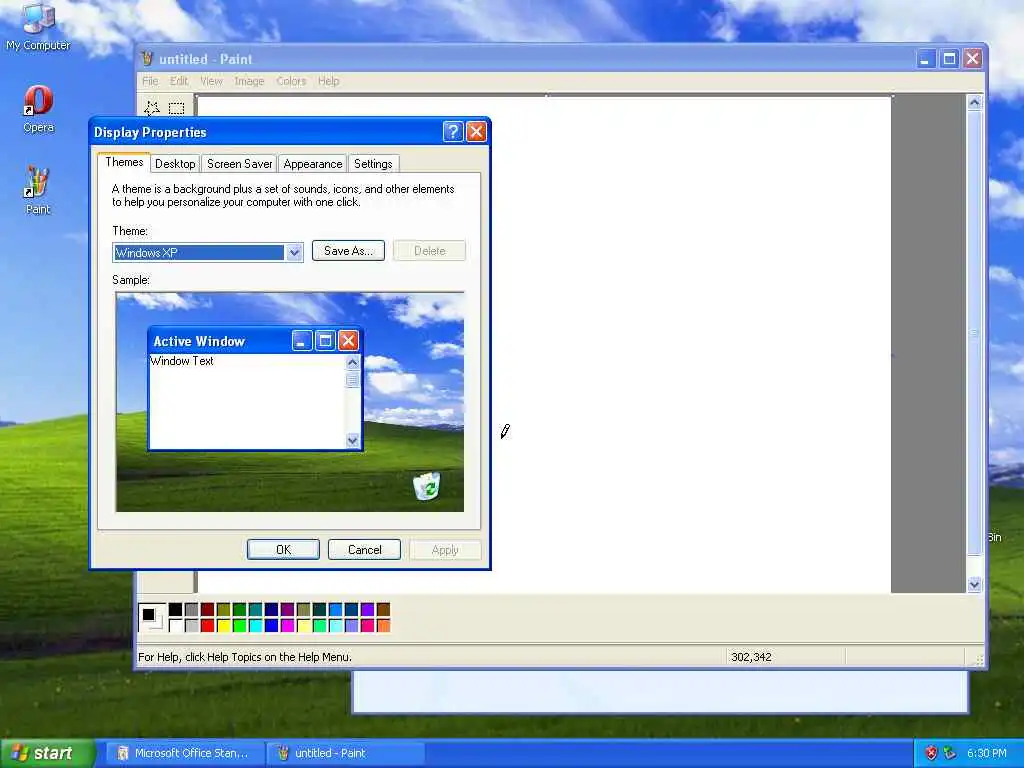
Task: Open My Computer desktop icon
Action: pos(38,27)
